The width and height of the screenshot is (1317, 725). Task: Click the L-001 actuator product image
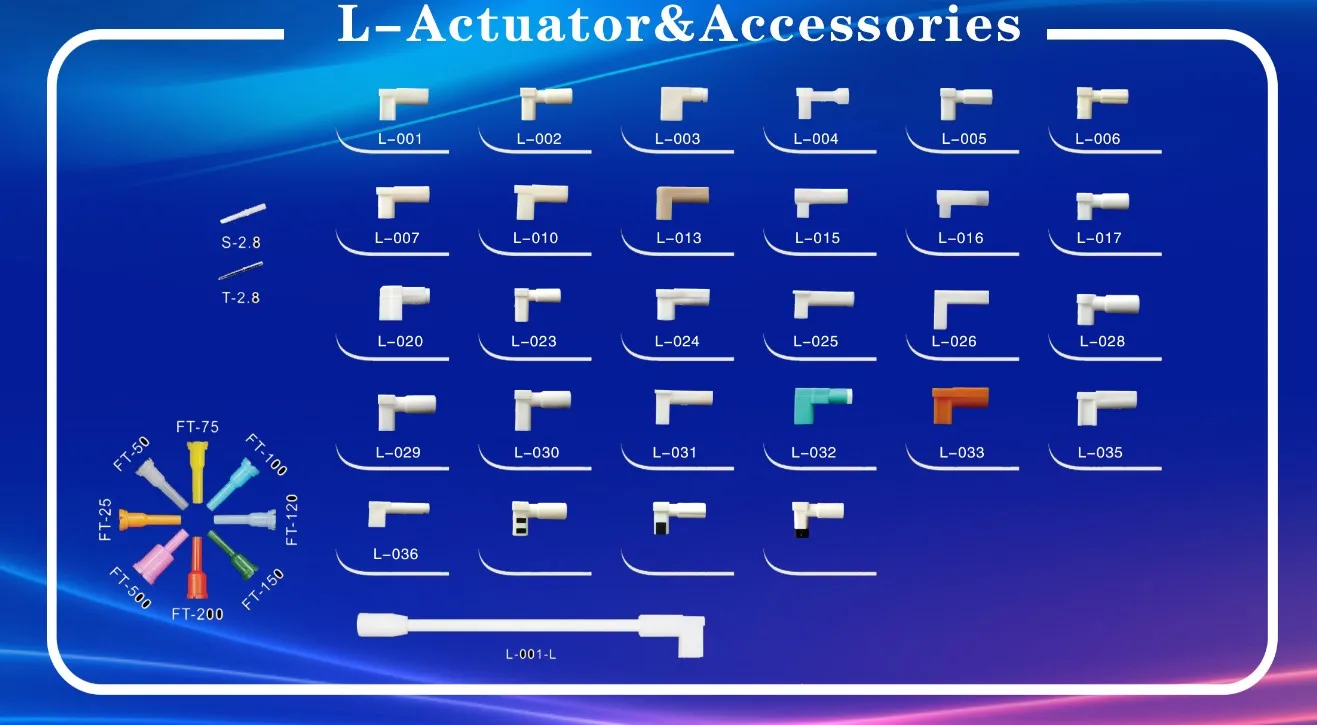pyautogui.click(x=403, y=102)
